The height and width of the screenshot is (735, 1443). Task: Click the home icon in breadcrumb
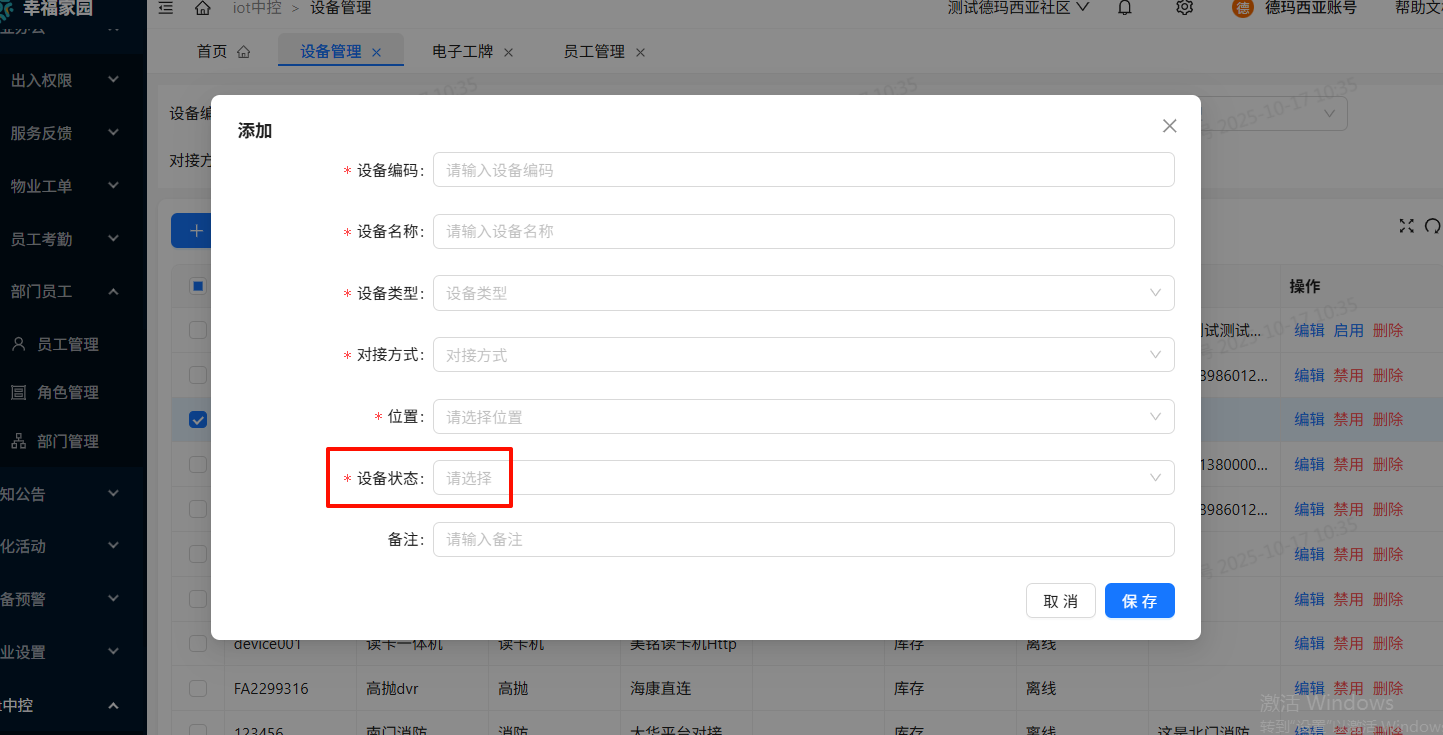(x=203, y=8)
